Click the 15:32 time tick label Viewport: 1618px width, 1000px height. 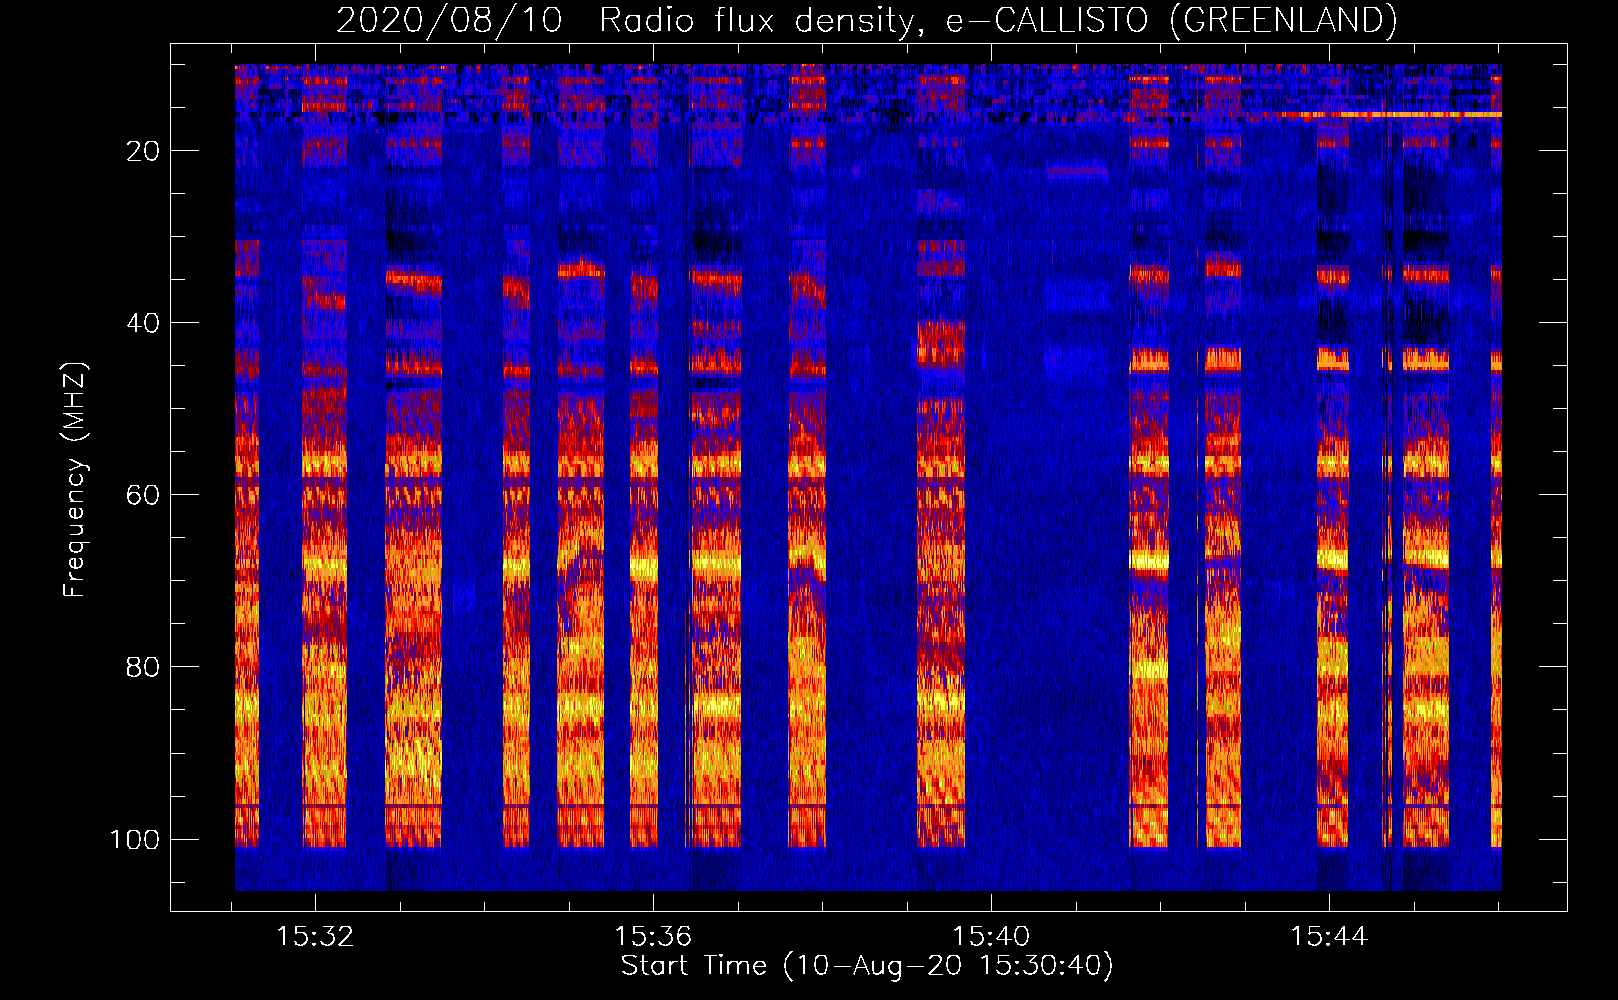point(315,937)
